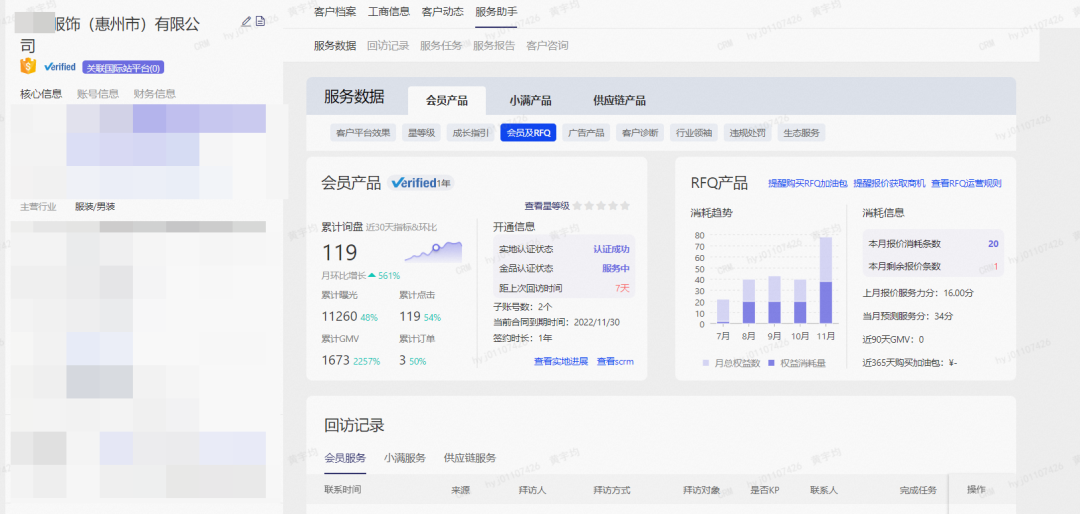Screen dimensions: 1080x514
Task: Click the 广告产品 filter pill
Action: point(586,133)
